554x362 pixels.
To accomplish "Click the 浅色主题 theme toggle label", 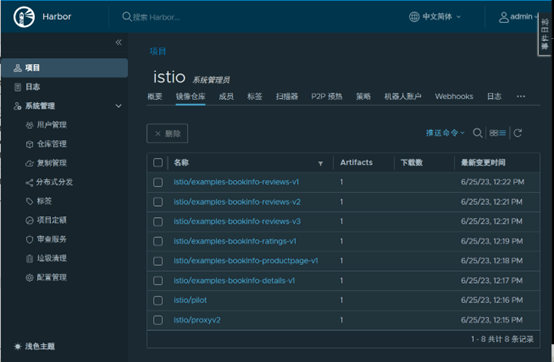I will click(40, 346).
